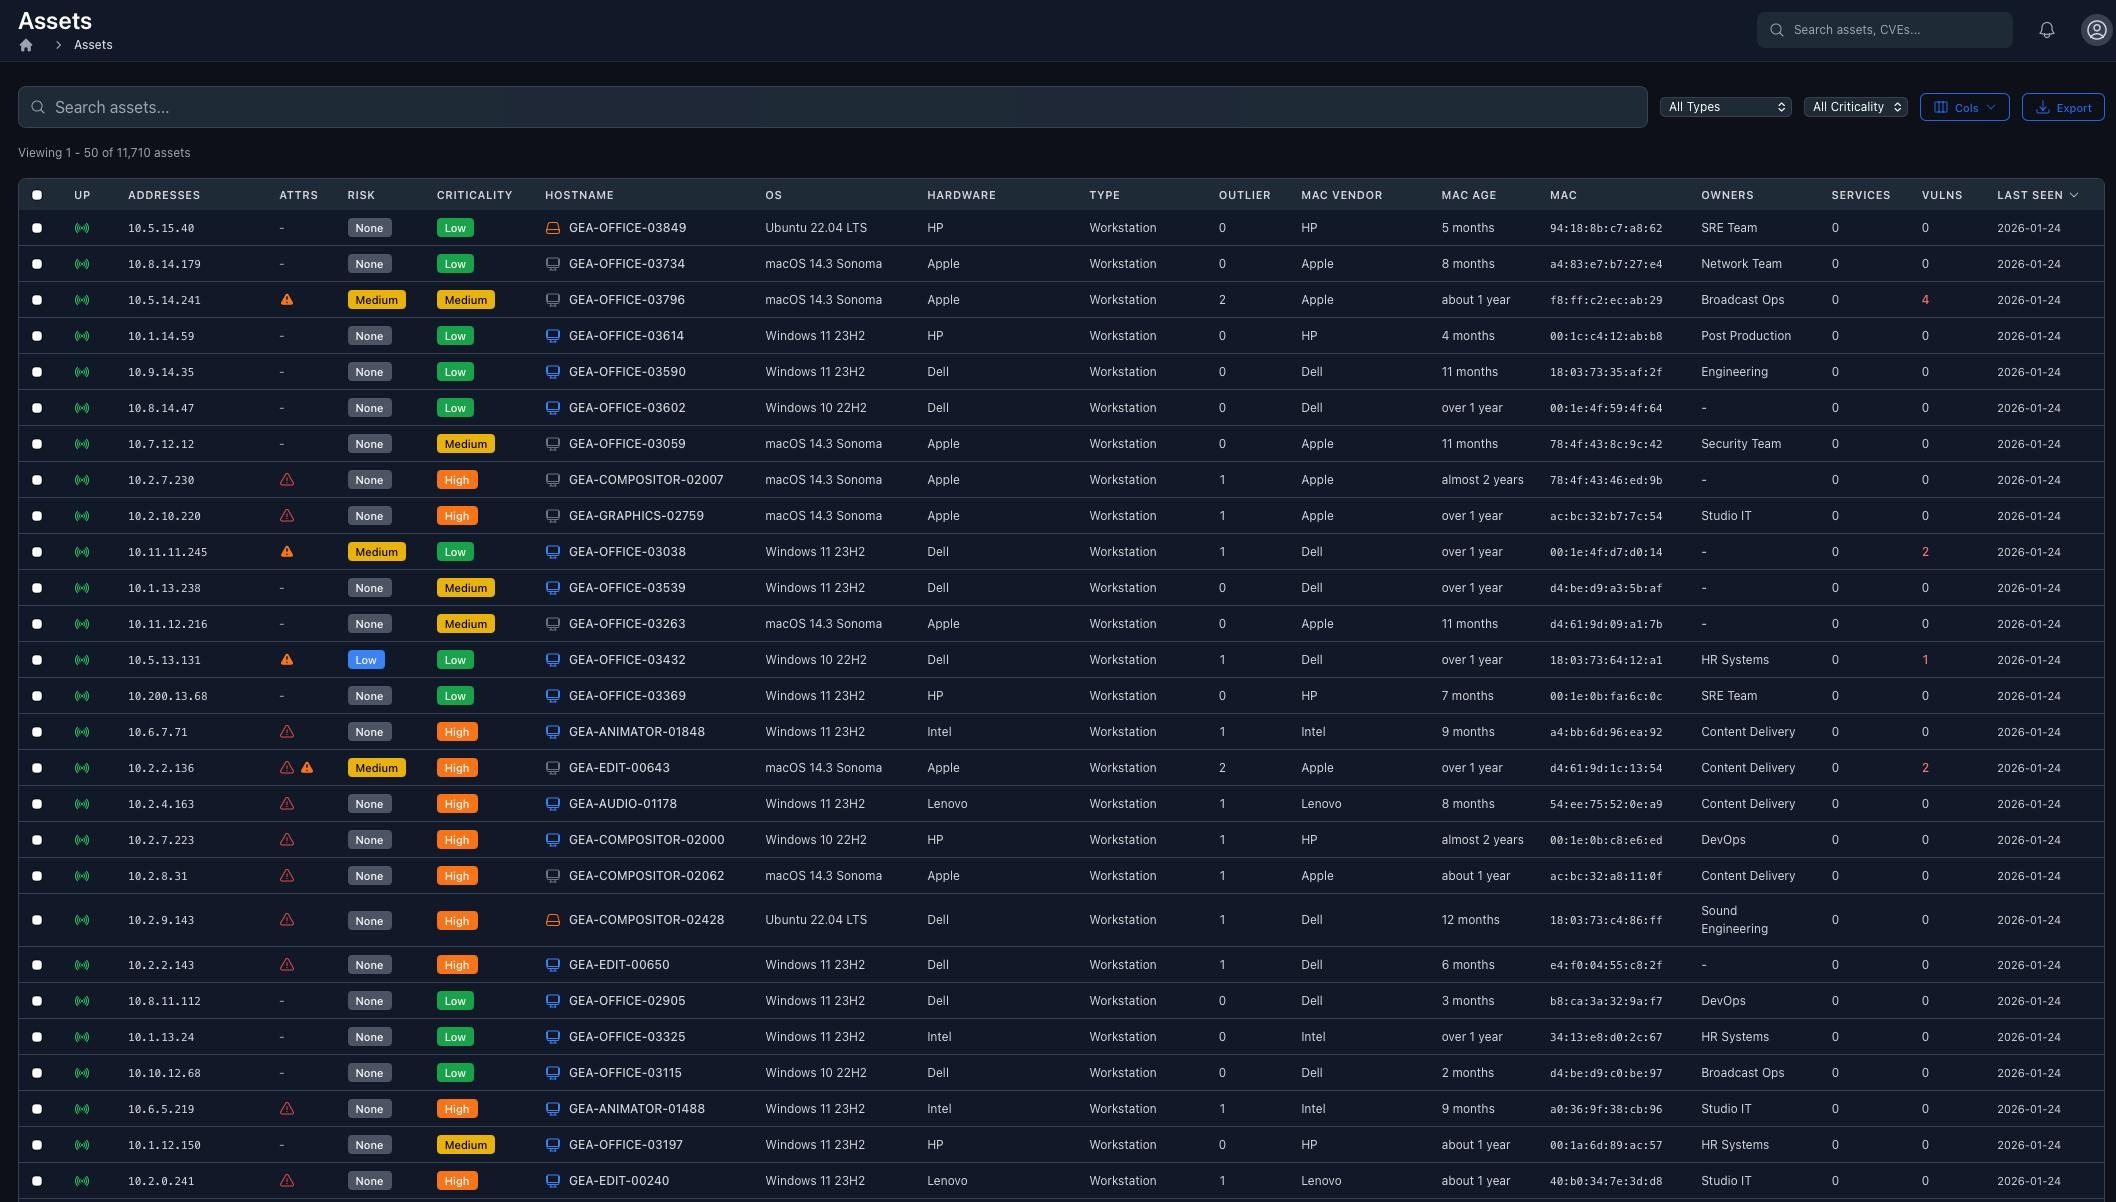Click the Export button
2116x1202 pixels.
(x=2062, y=107)
